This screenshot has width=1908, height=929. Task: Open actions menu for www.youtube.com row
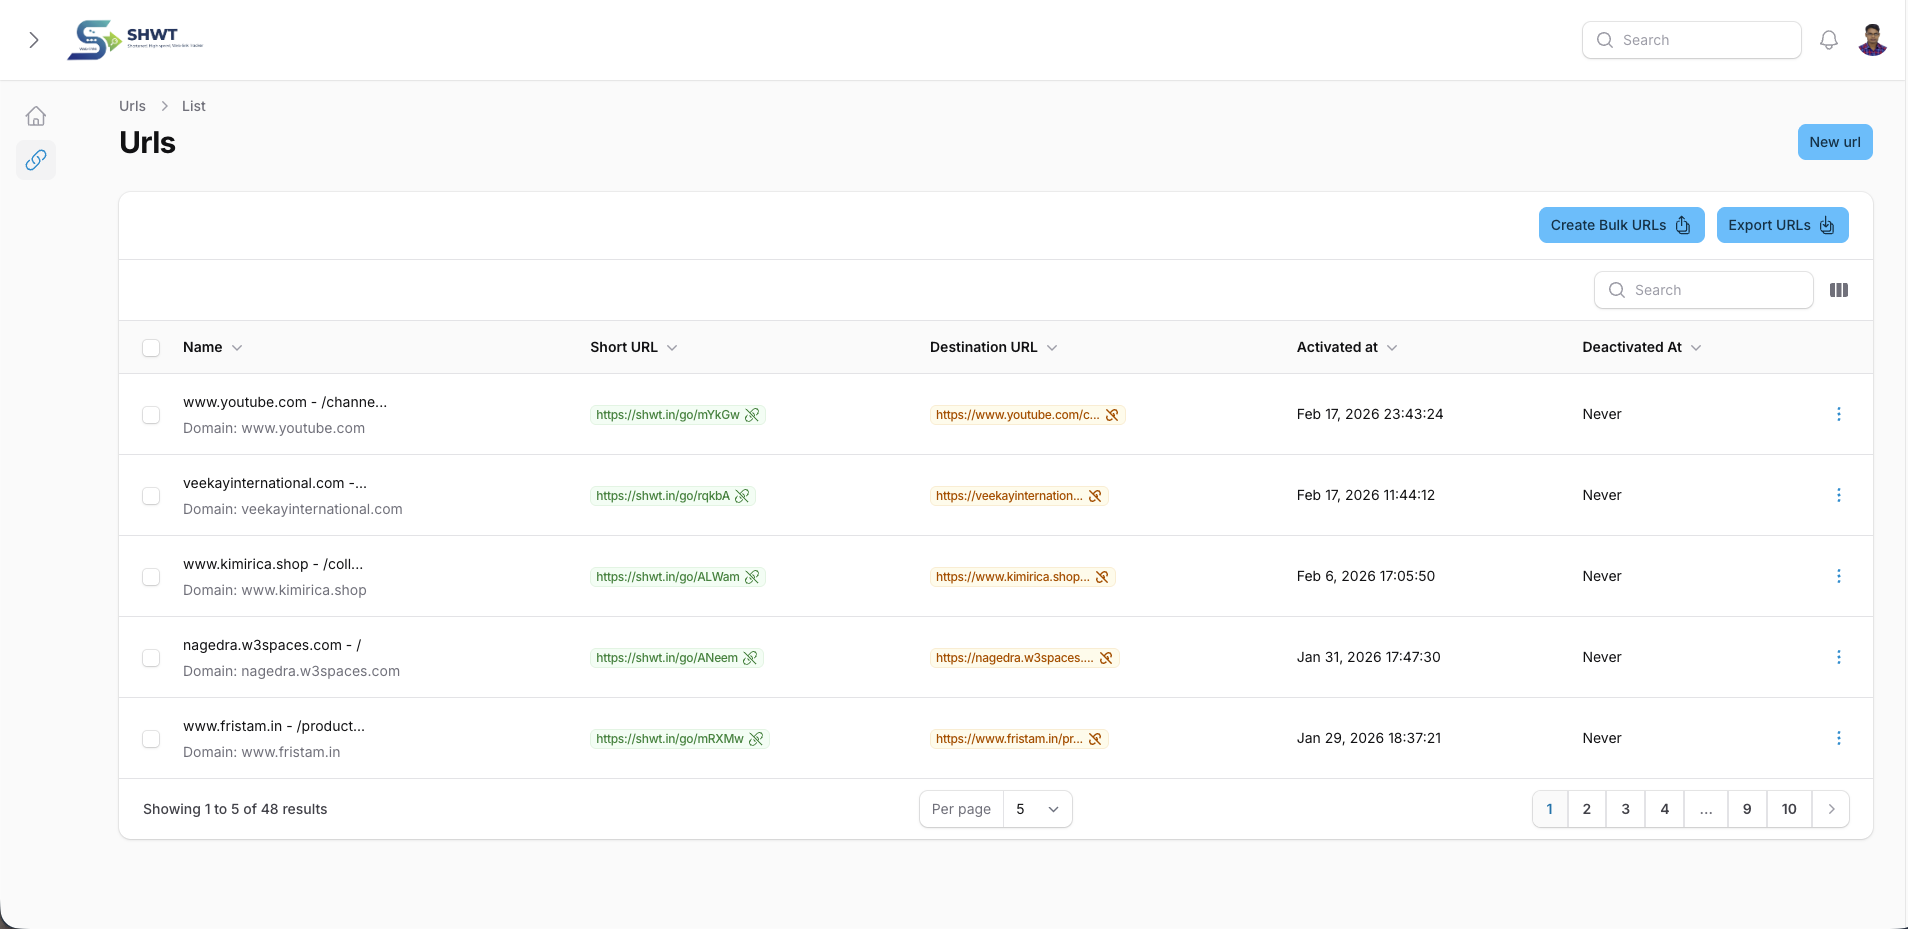pos(1838,414)
